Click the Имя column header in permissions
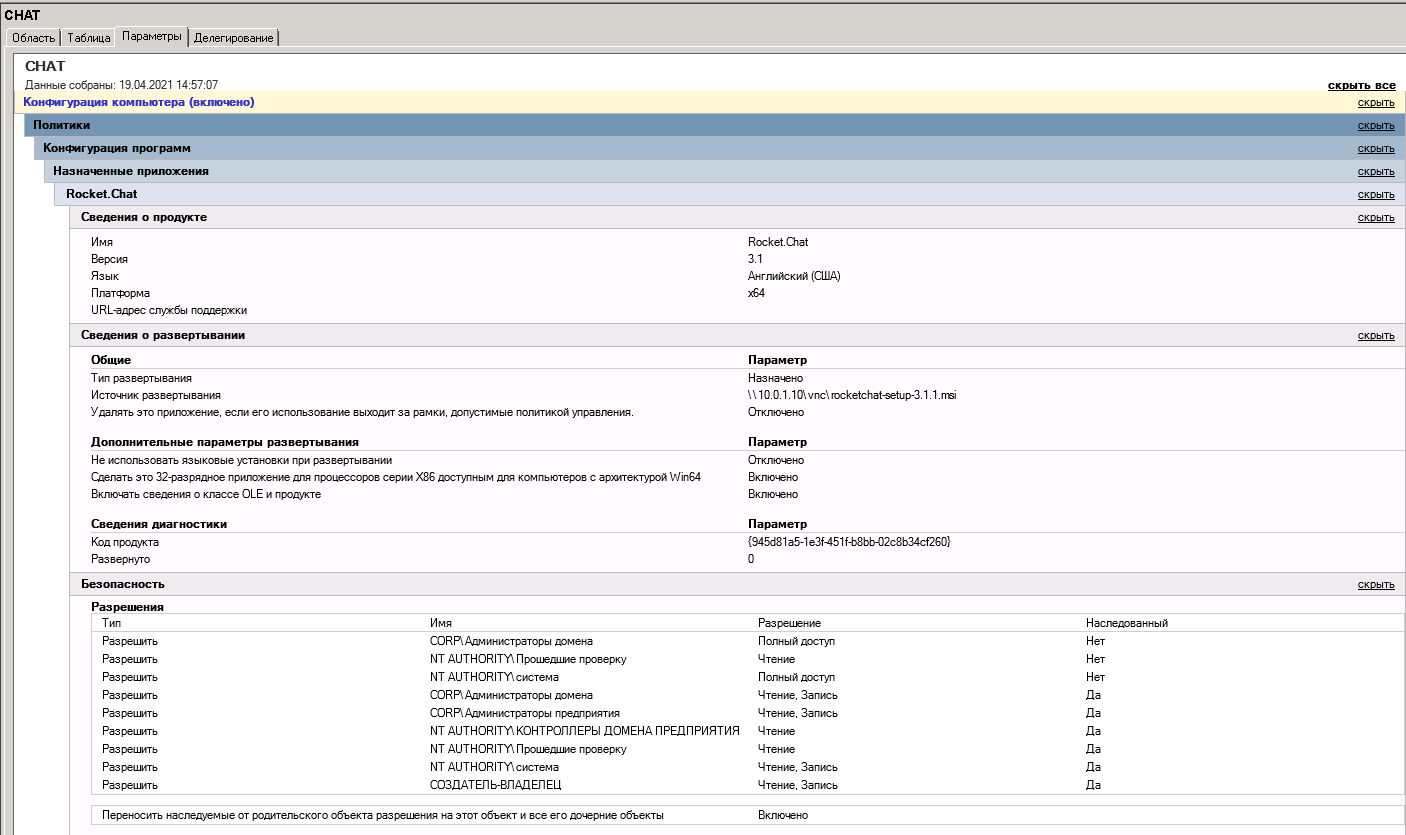Viewport: 1406px width, 835px height. point(441,623)
